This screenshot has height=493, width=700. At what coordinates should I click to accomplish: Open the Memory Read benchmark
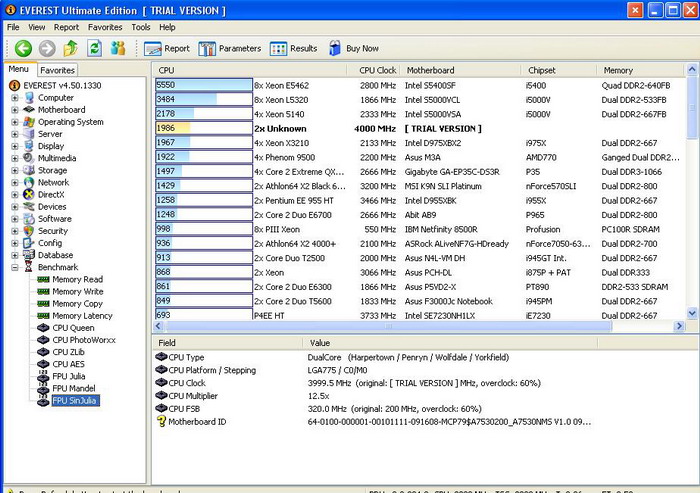78,280
